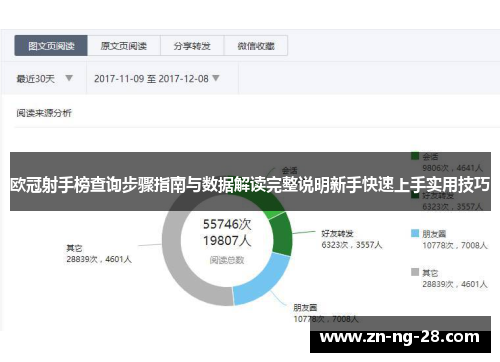Click the gray 其它 legend swatch
The image size is (500, 362).
(x=415, y=272)
